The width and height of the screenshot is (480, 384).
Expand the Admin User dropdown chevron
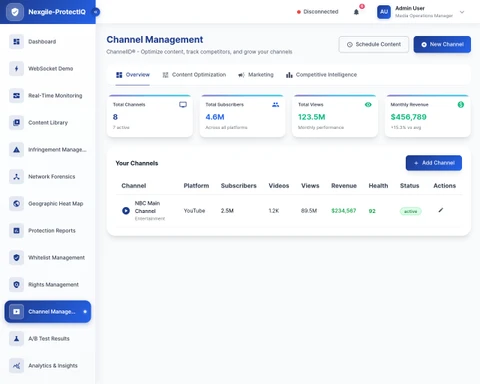[x=462, y=12]
